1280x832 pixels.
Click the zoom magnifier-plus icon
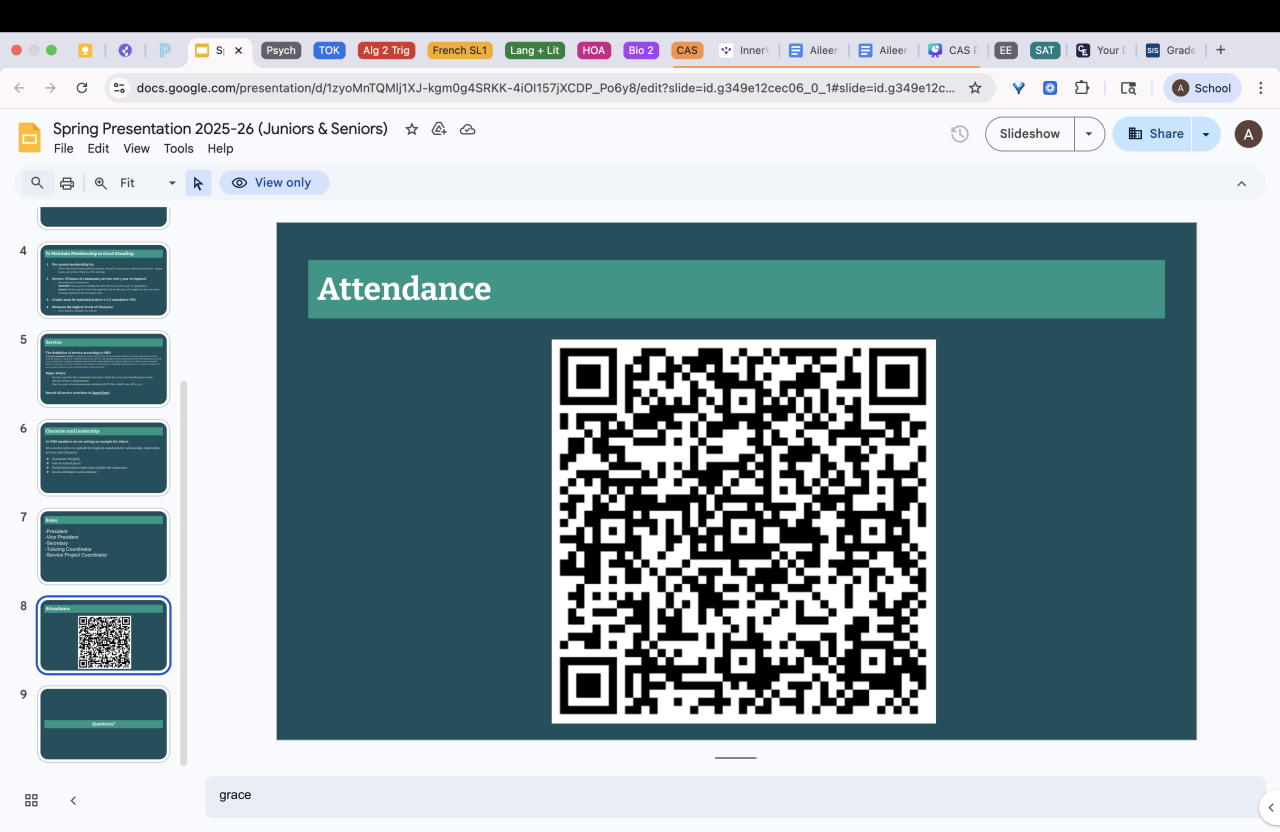(x=101, y=183)
